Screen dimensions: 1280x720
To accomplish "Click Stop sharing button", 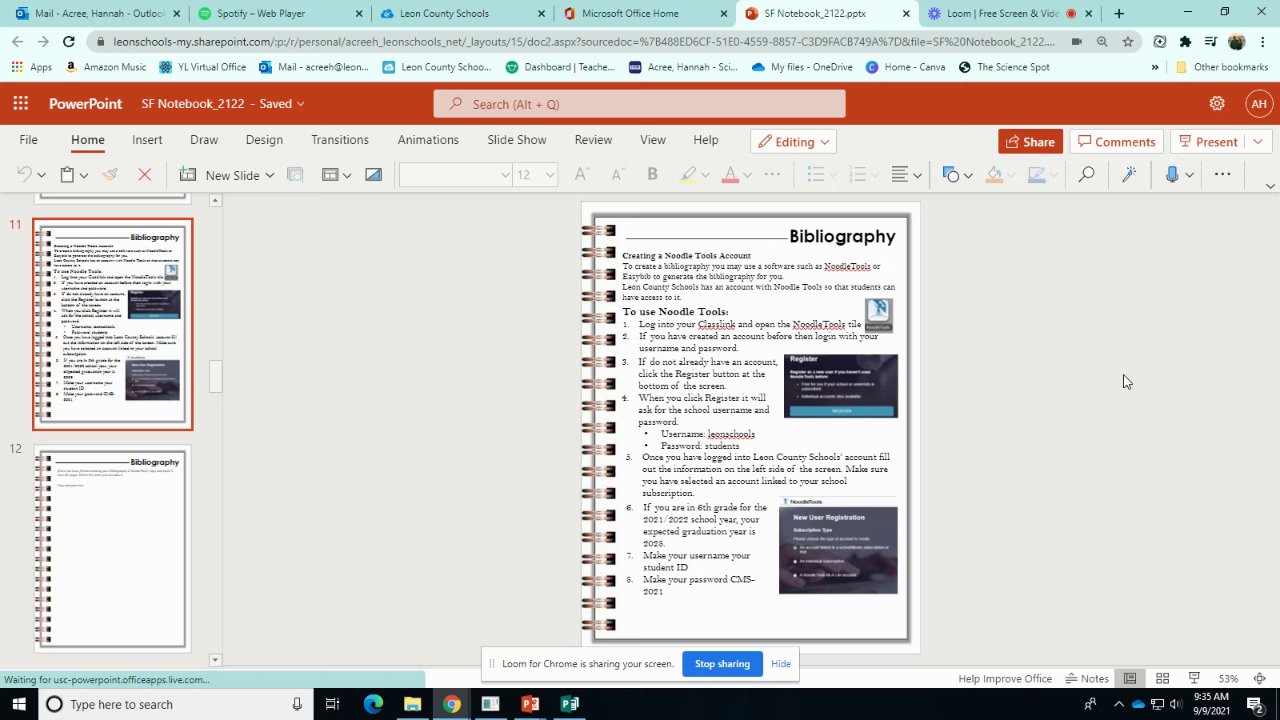I will coord(722,664).
